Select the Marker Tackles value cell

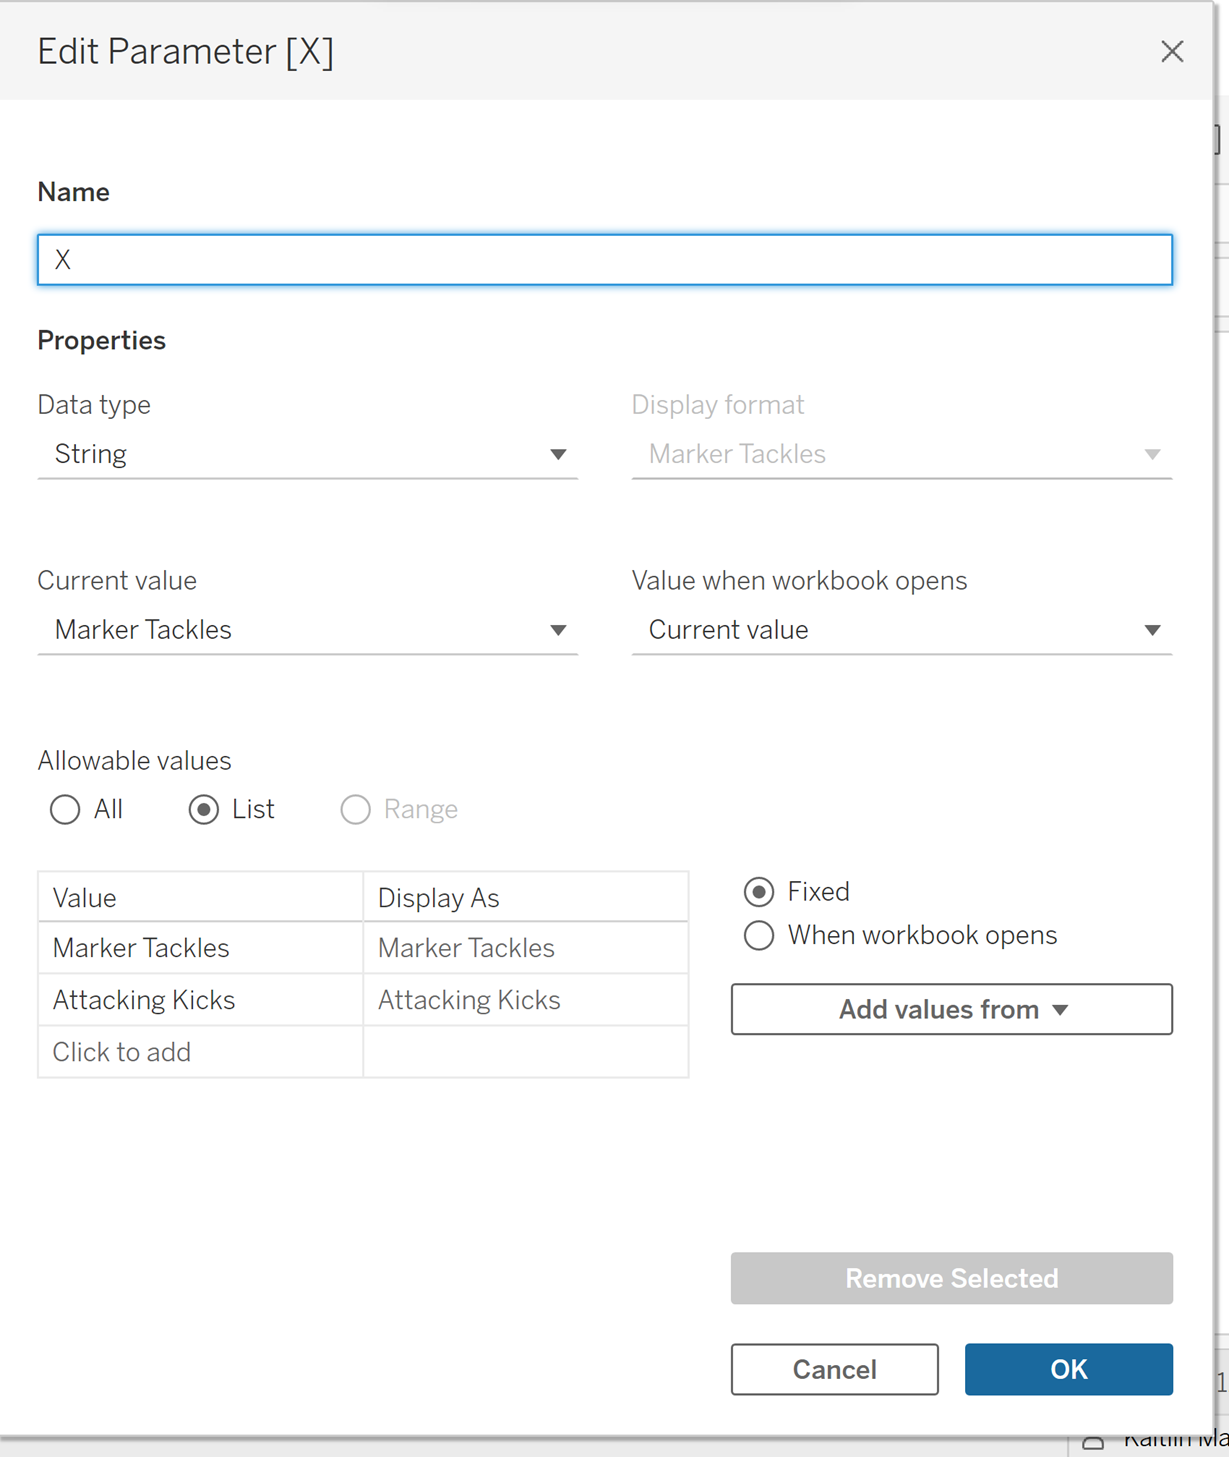point(200,948)
